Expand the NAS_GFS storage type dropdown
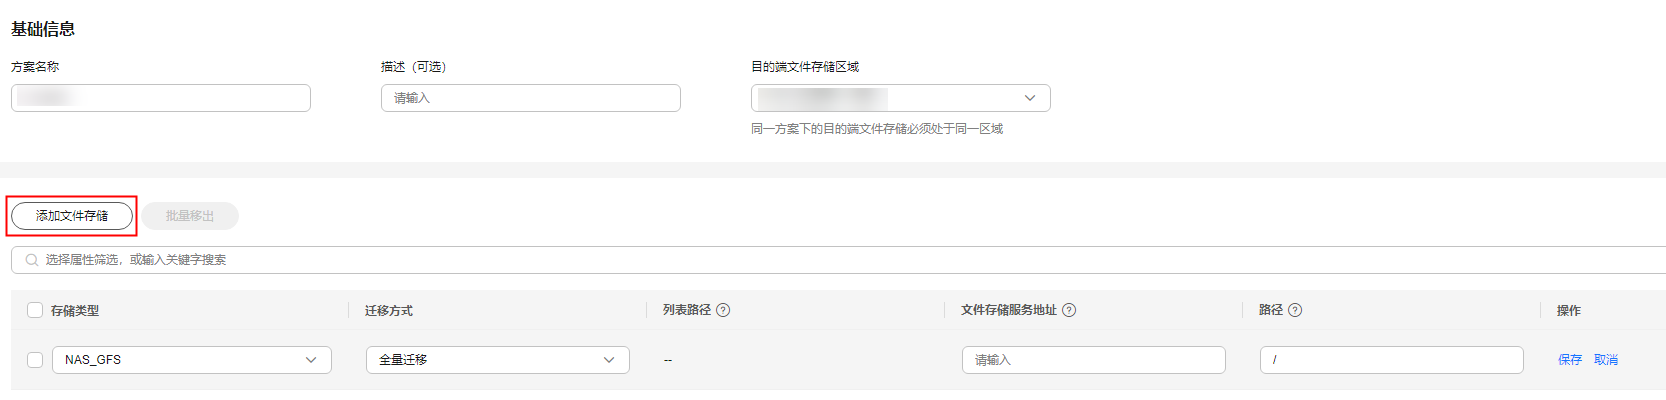 tap(192, 360)
